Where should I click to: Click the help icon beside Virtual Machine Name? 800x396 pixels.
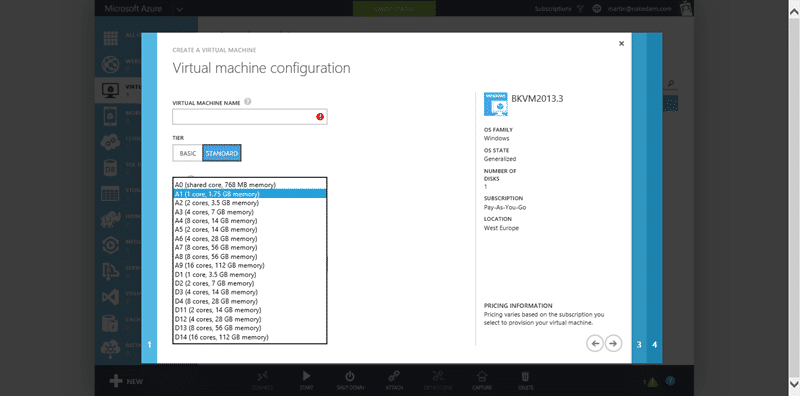coord(247,102)
